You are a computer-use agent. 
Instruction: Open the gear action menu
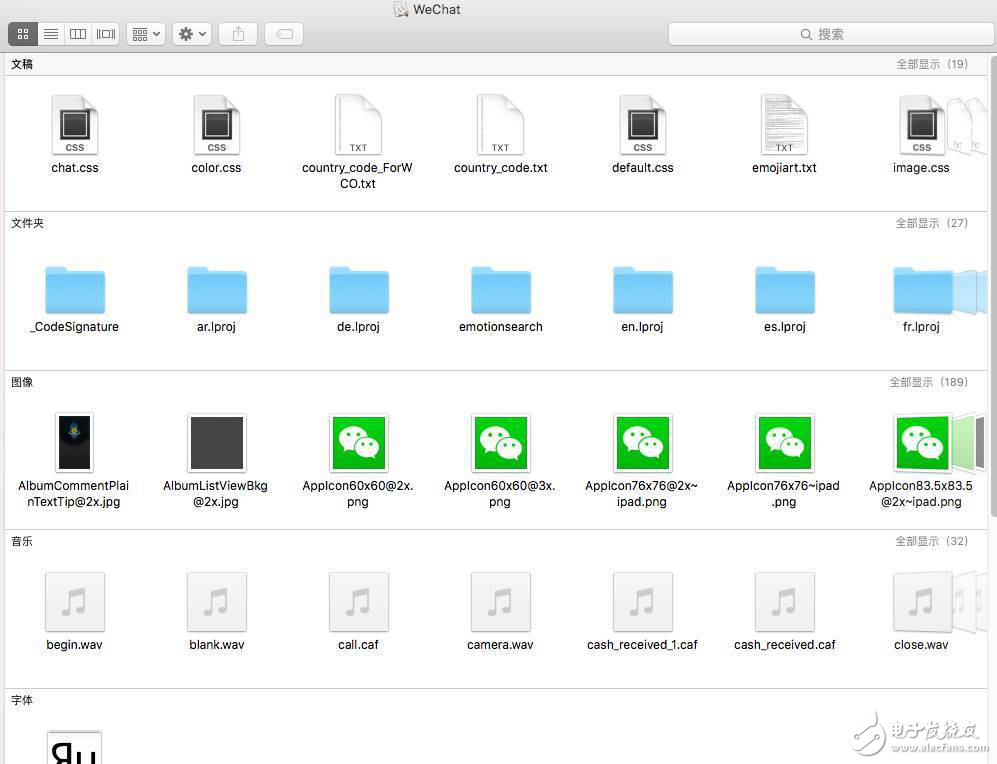191,34
